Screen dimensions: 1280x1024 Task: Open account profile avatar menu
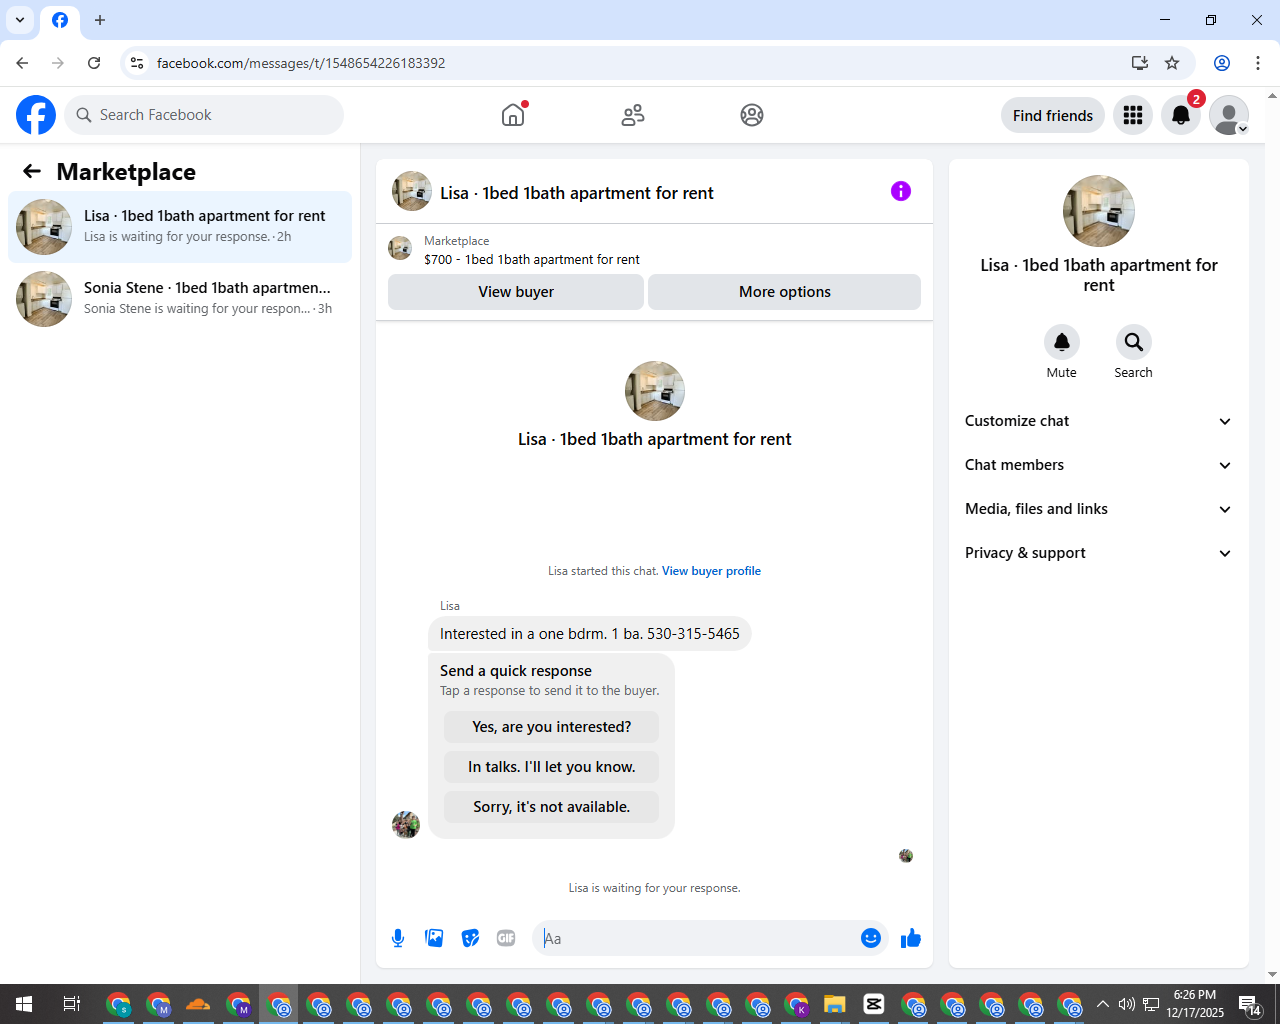click(1229, 115)
